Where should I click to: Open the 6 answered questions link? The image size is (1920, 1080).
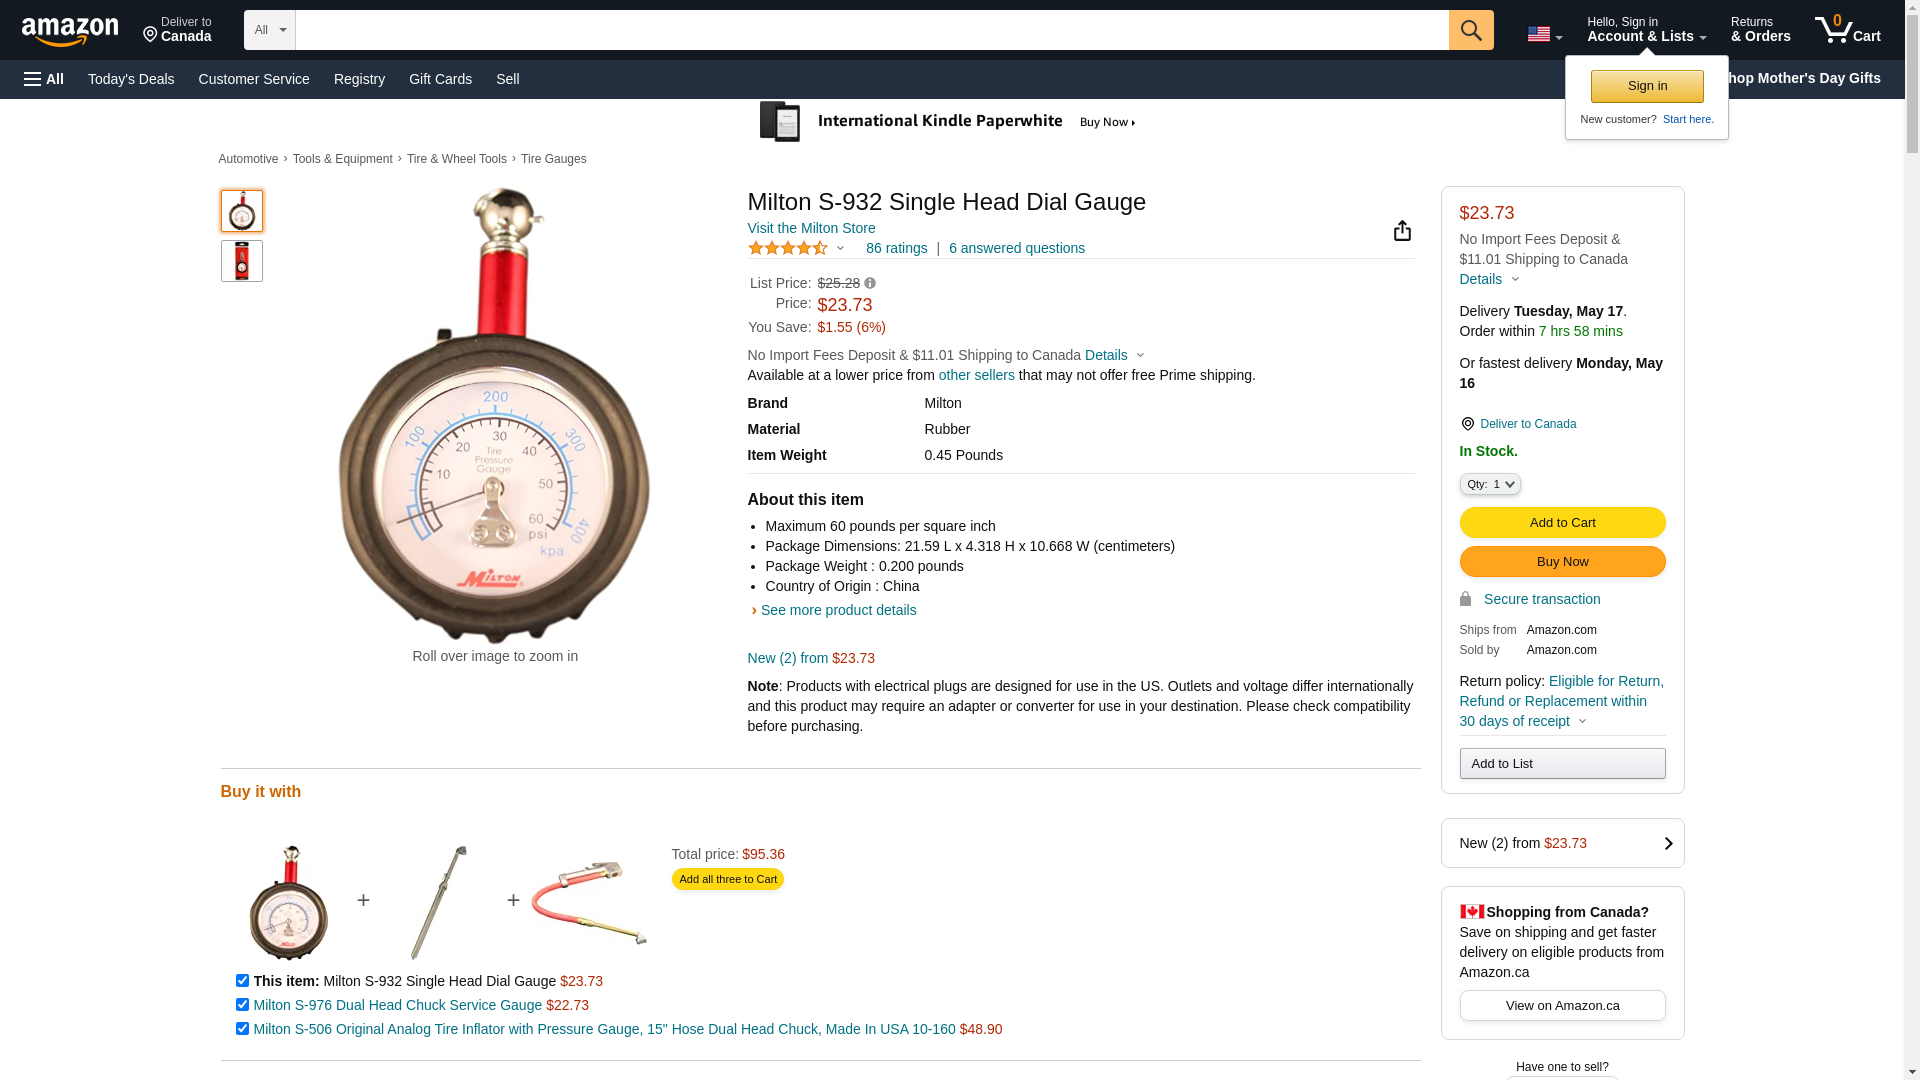[1016, 248]
